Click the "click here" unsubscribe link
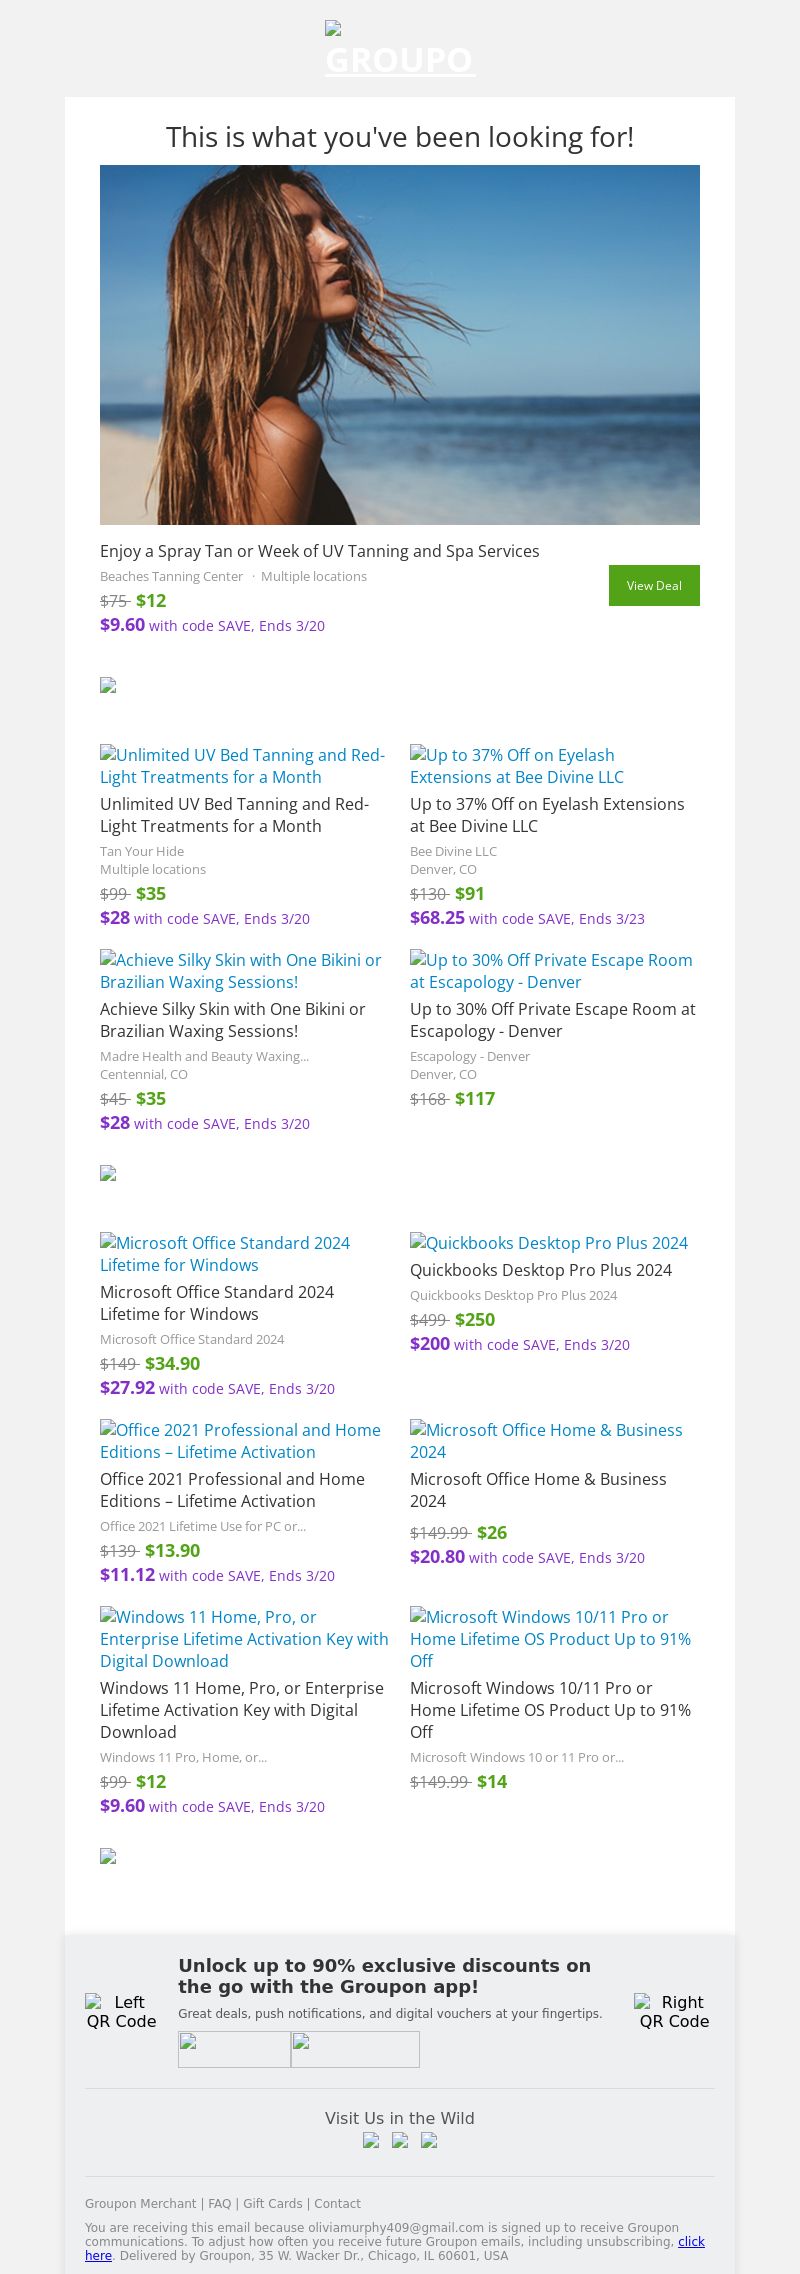The width and height of the screenshot is (800, 2274). [691, 2241]
